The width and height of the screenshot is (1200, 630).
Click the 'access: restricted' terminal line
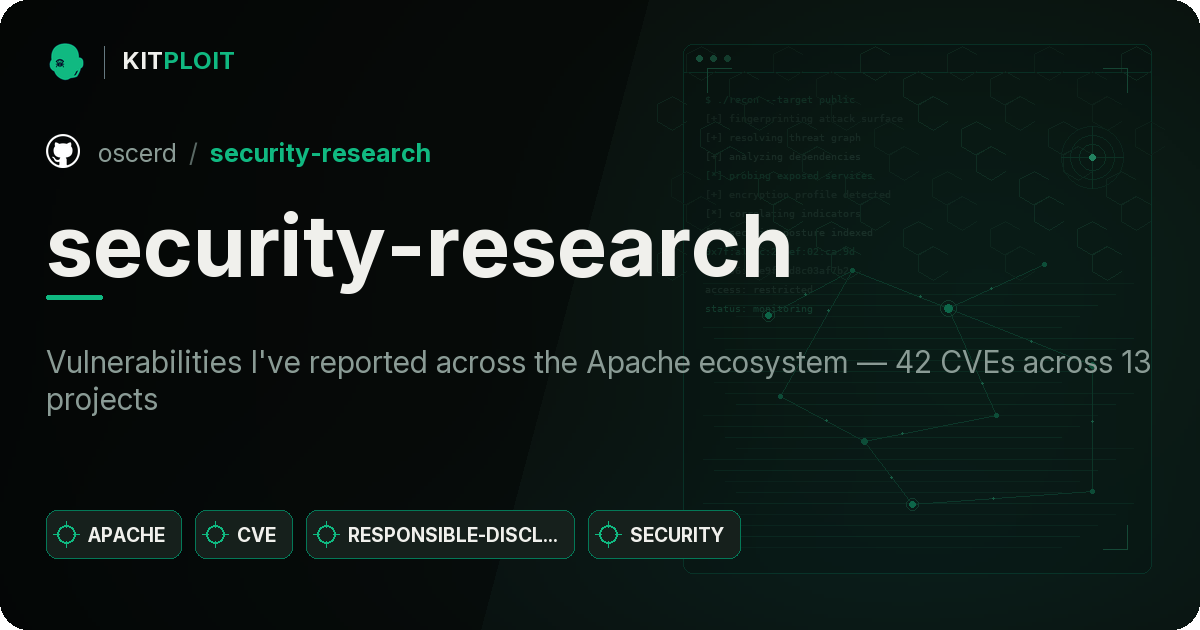[x=759, y=289]
